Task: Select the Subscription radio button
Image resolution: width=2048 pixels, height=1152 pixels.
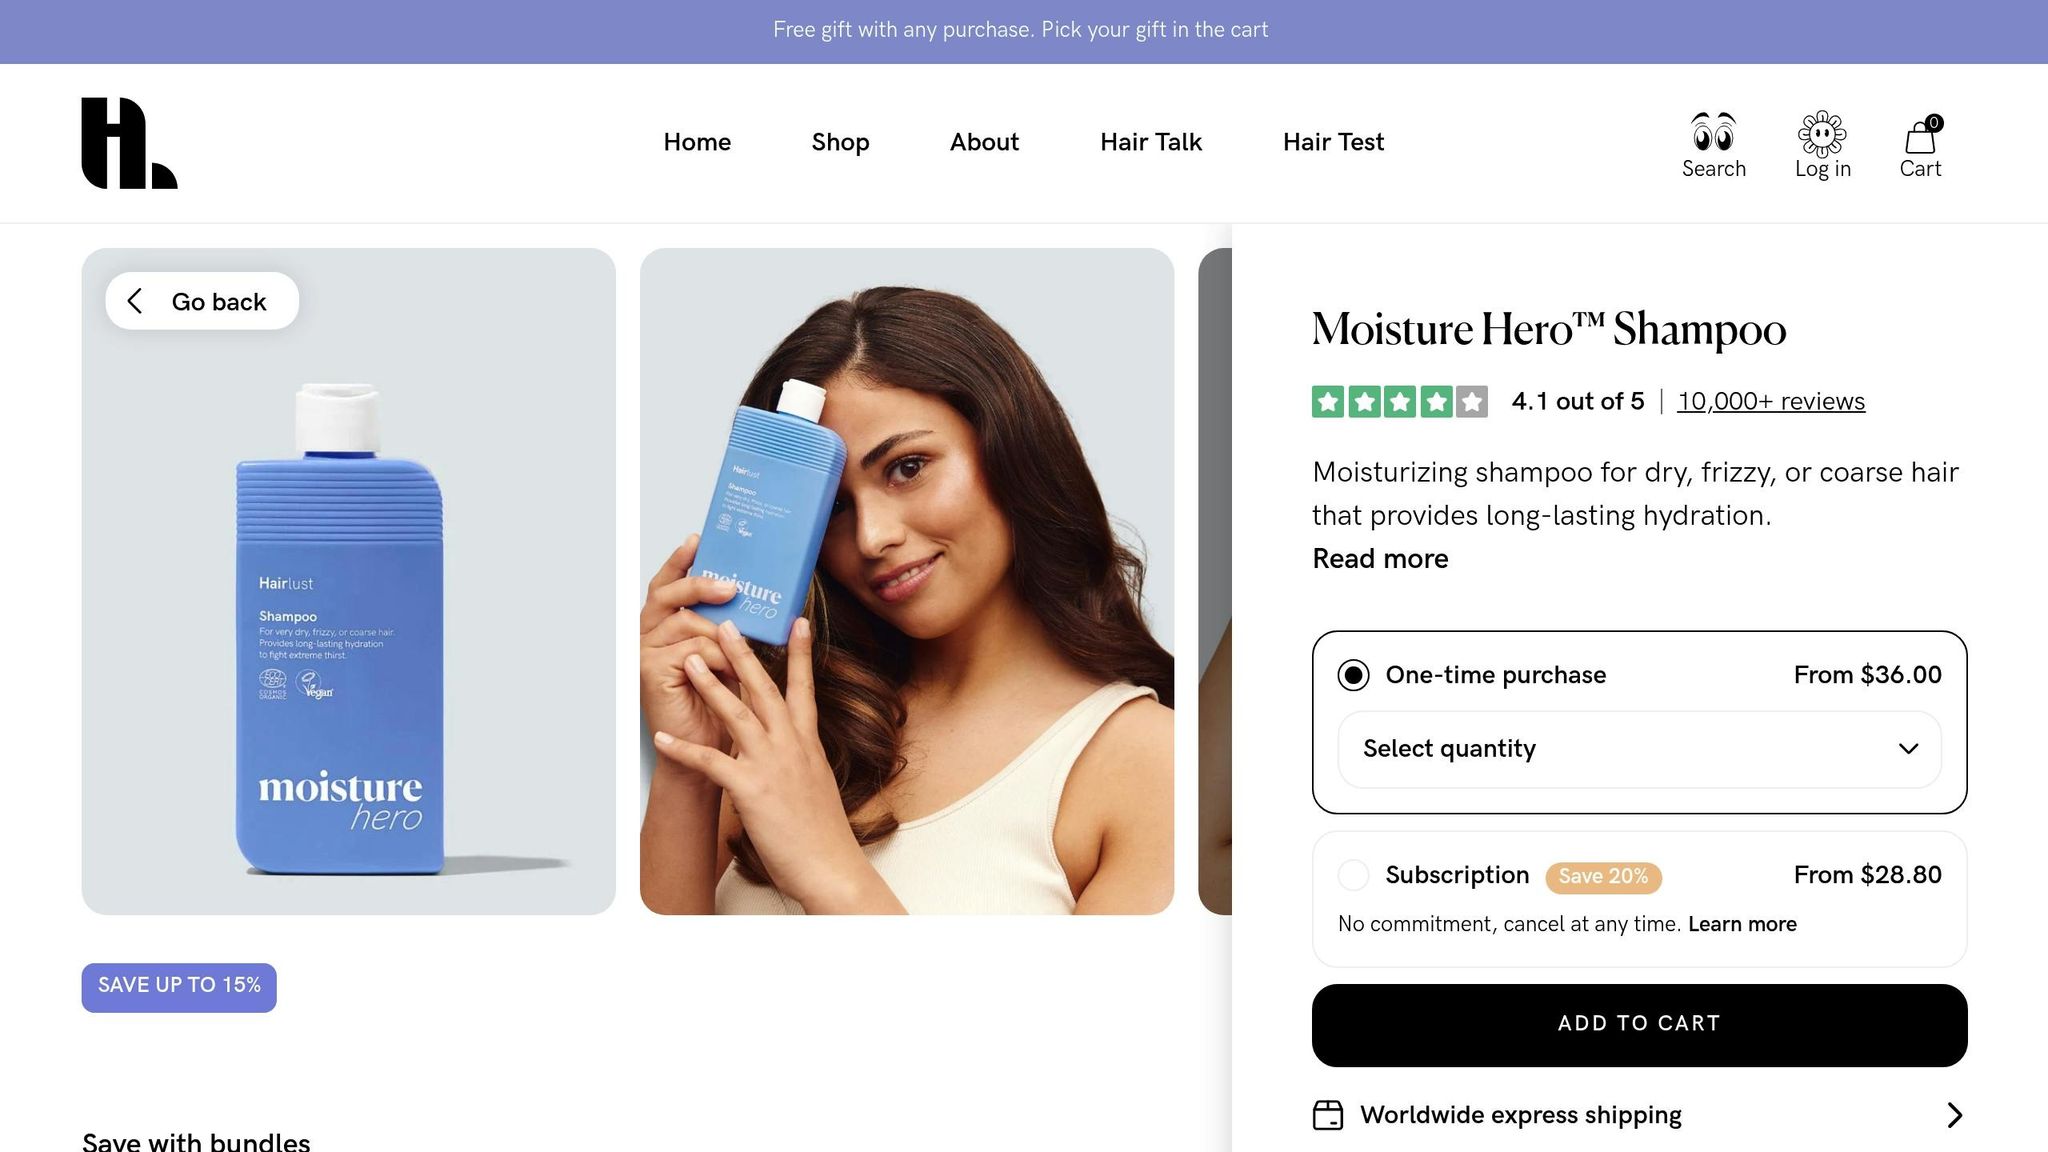Action: click(x=1353, y=875)
